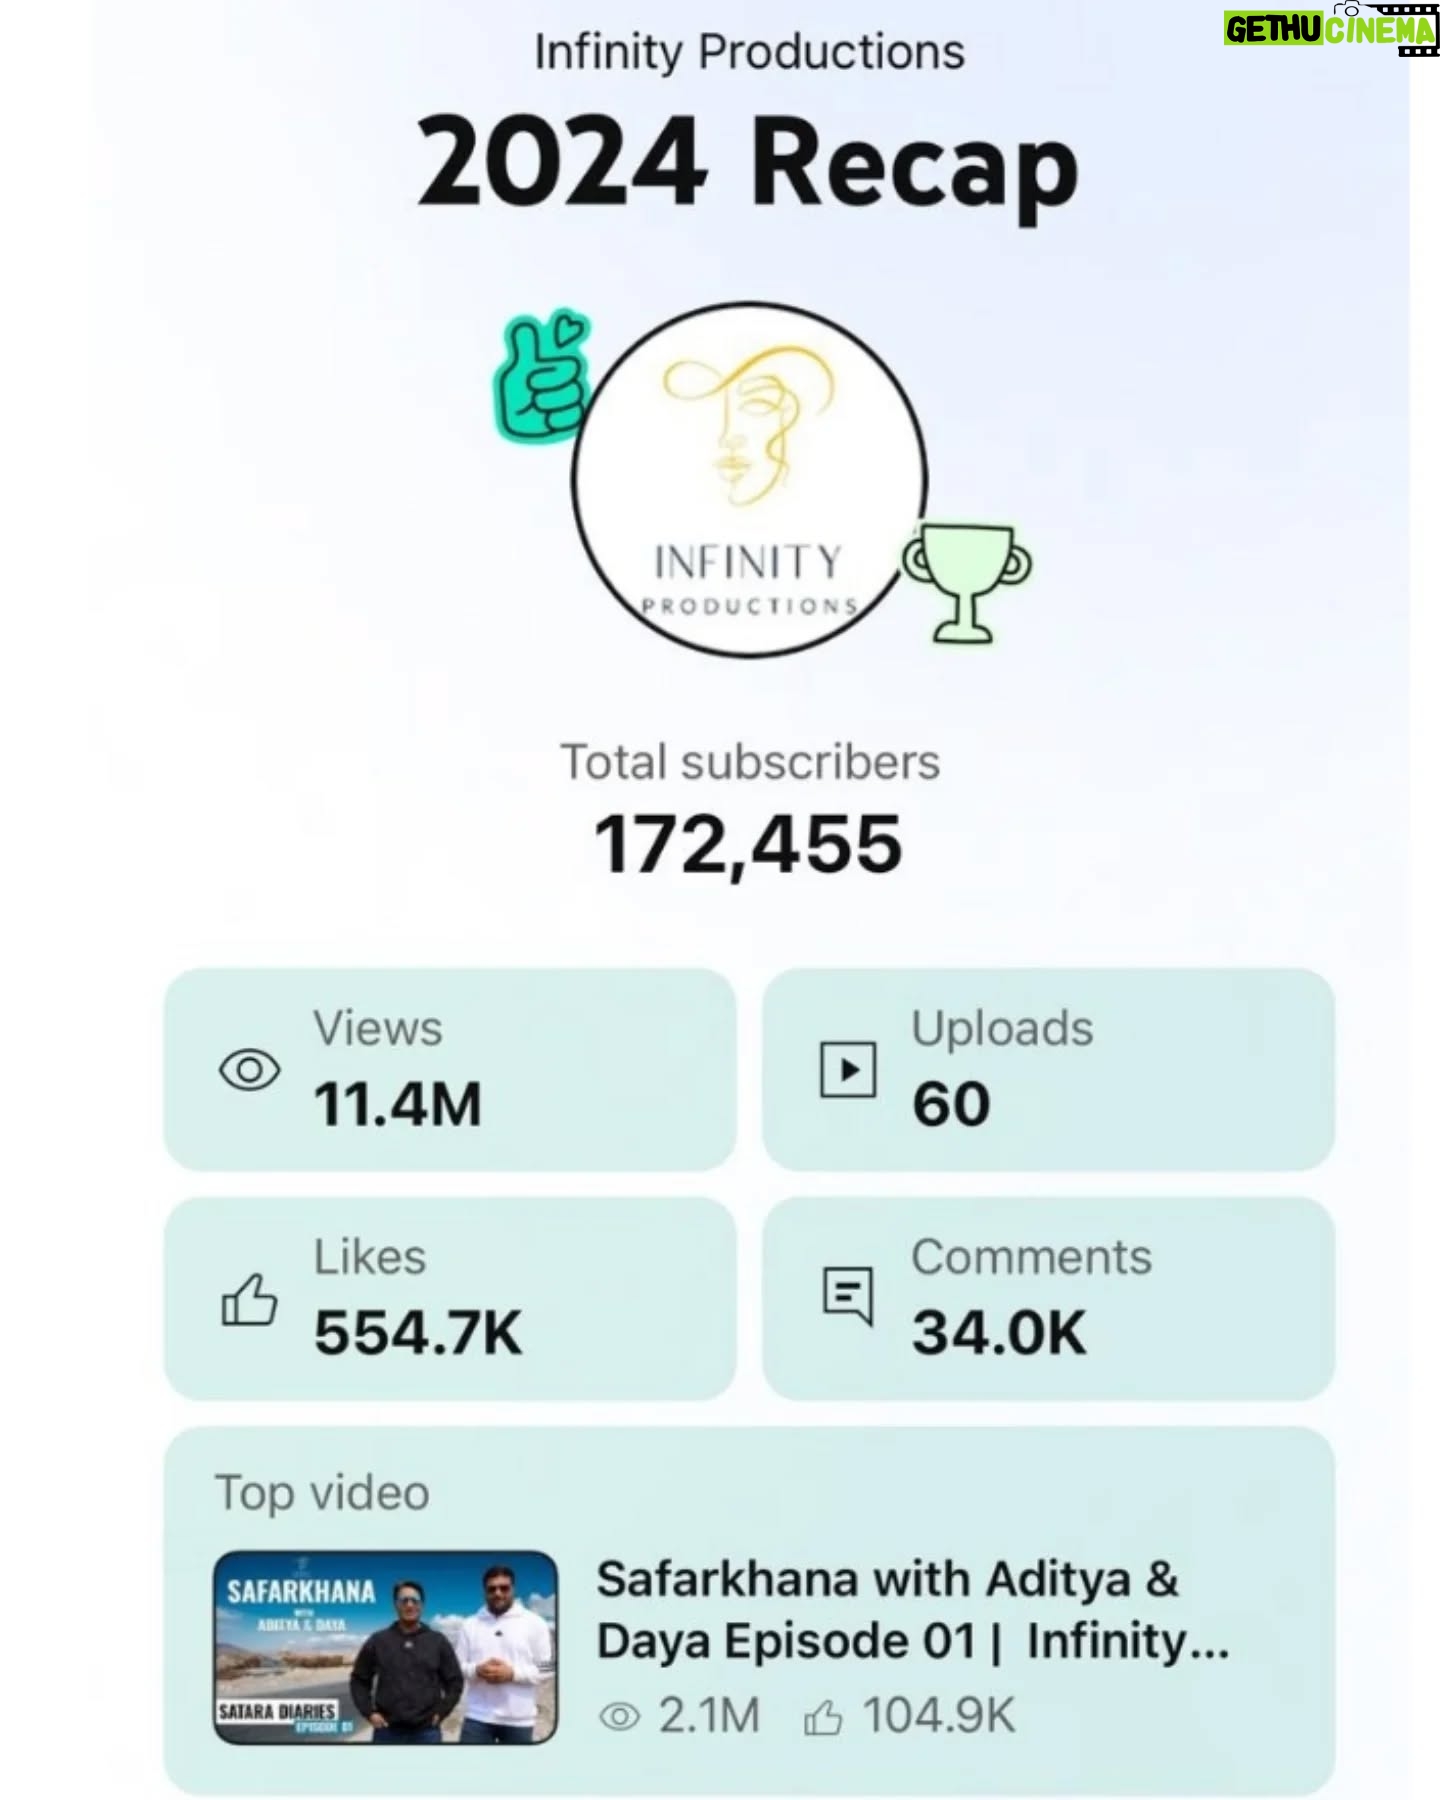This screenshot has height=1800, width=1440.
Task: Click the thumbs-up icon in Likes card
Action: [249, 1299]
